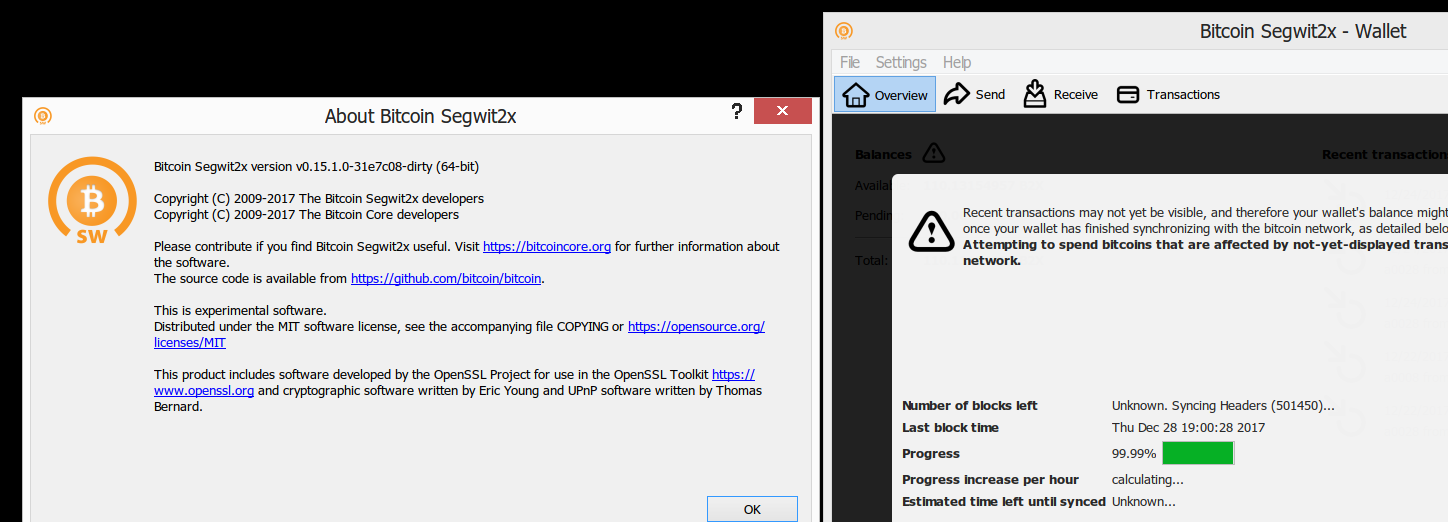The image size is (1448, 522).
Task: Click 'Unknown. Syncing Headers (501450)...' value
Action: pyautogui.click(x=1223, y=406)
